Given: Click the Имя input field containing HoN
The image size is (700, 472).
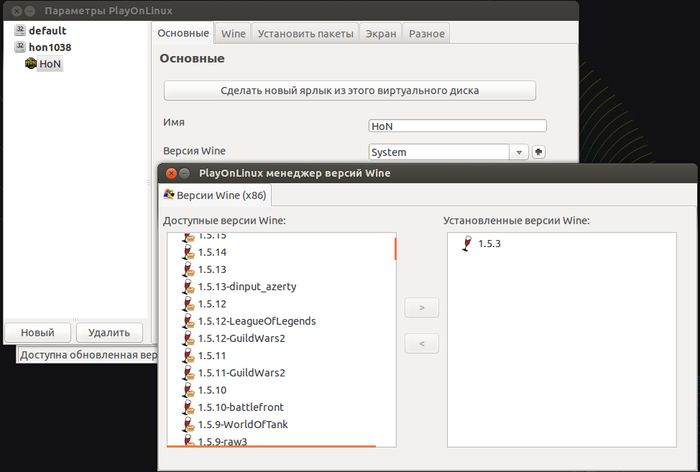Looking at the screenshot, I should [458, 126].
